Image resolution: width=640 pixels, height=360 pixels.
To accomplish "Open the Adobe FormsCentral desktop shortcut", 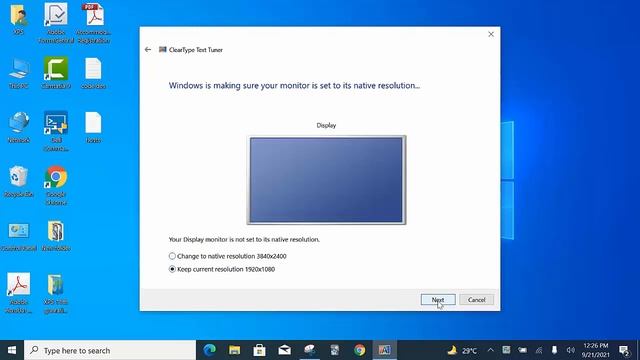I will pos(56,23).
